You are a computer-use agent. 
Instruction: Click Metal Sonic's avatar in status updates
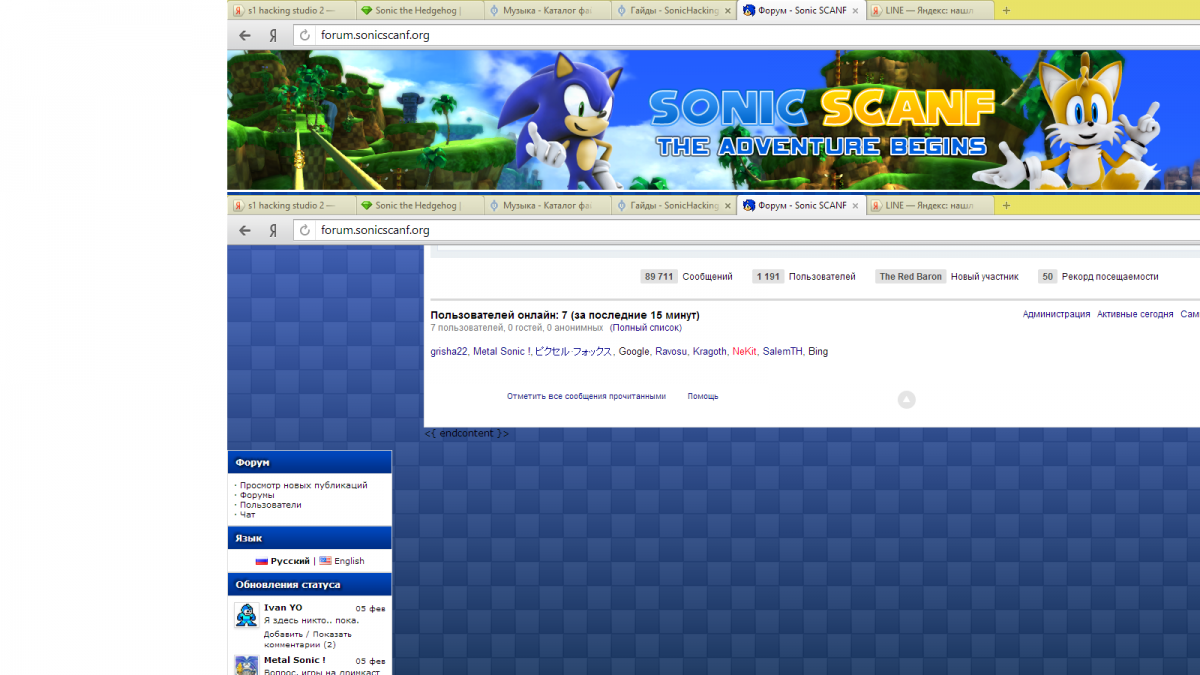pyautogui.click(x=246, y=665)
